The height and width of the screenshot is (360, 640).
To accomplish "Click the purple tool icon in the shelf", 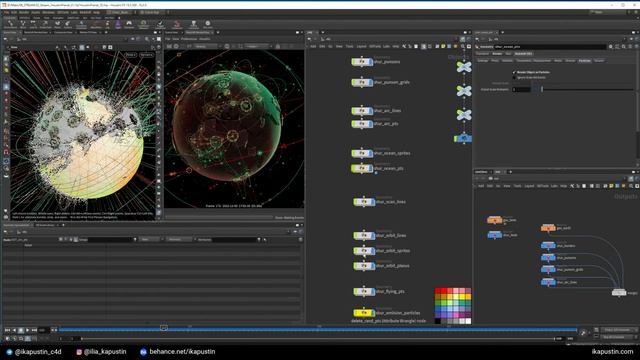I will click(x=118, y=24).
